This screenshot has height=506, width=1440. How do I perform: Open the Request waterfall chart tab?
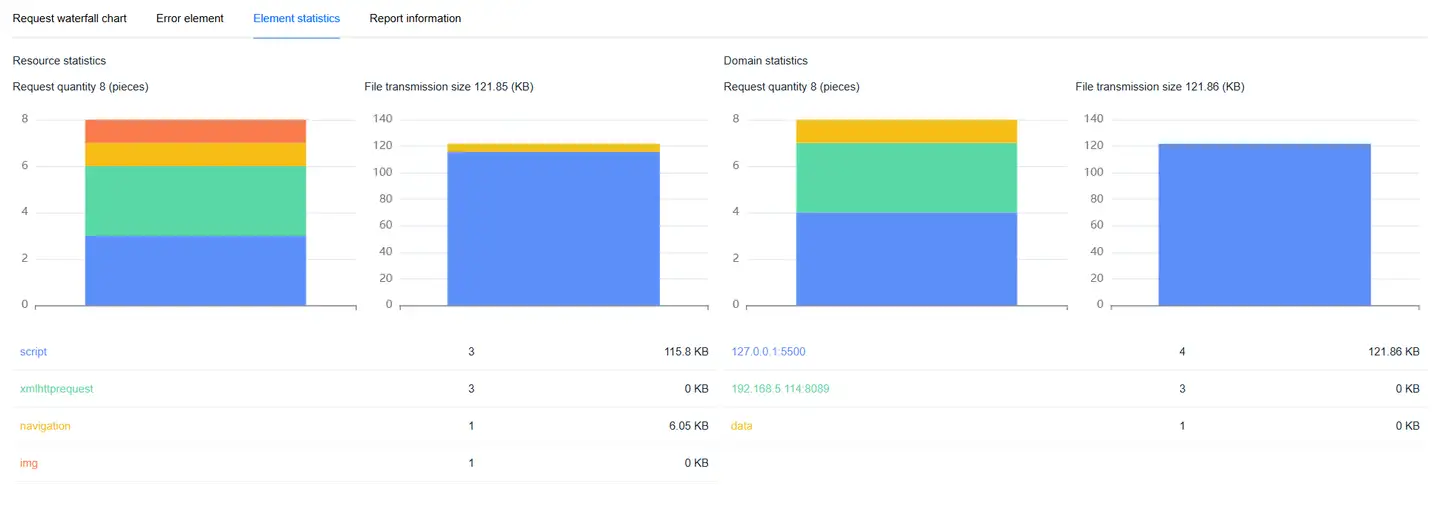69,18
